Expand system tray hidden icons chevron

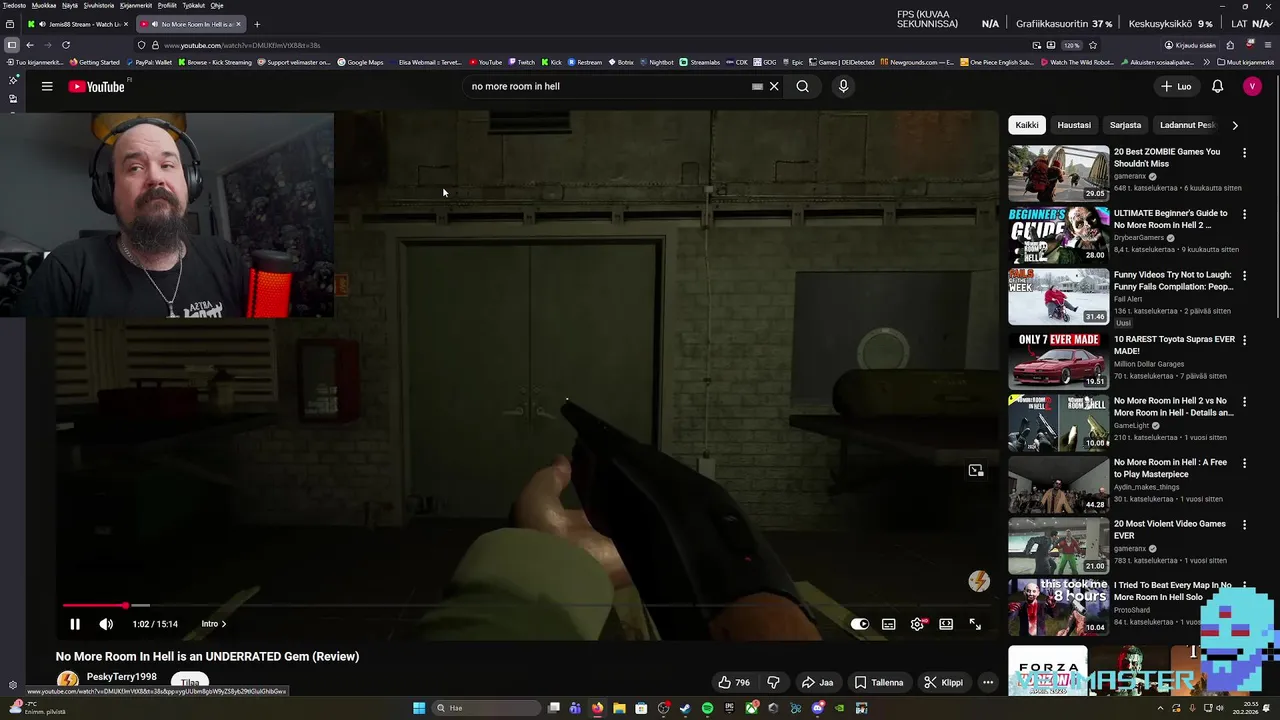click(1161, 708)
